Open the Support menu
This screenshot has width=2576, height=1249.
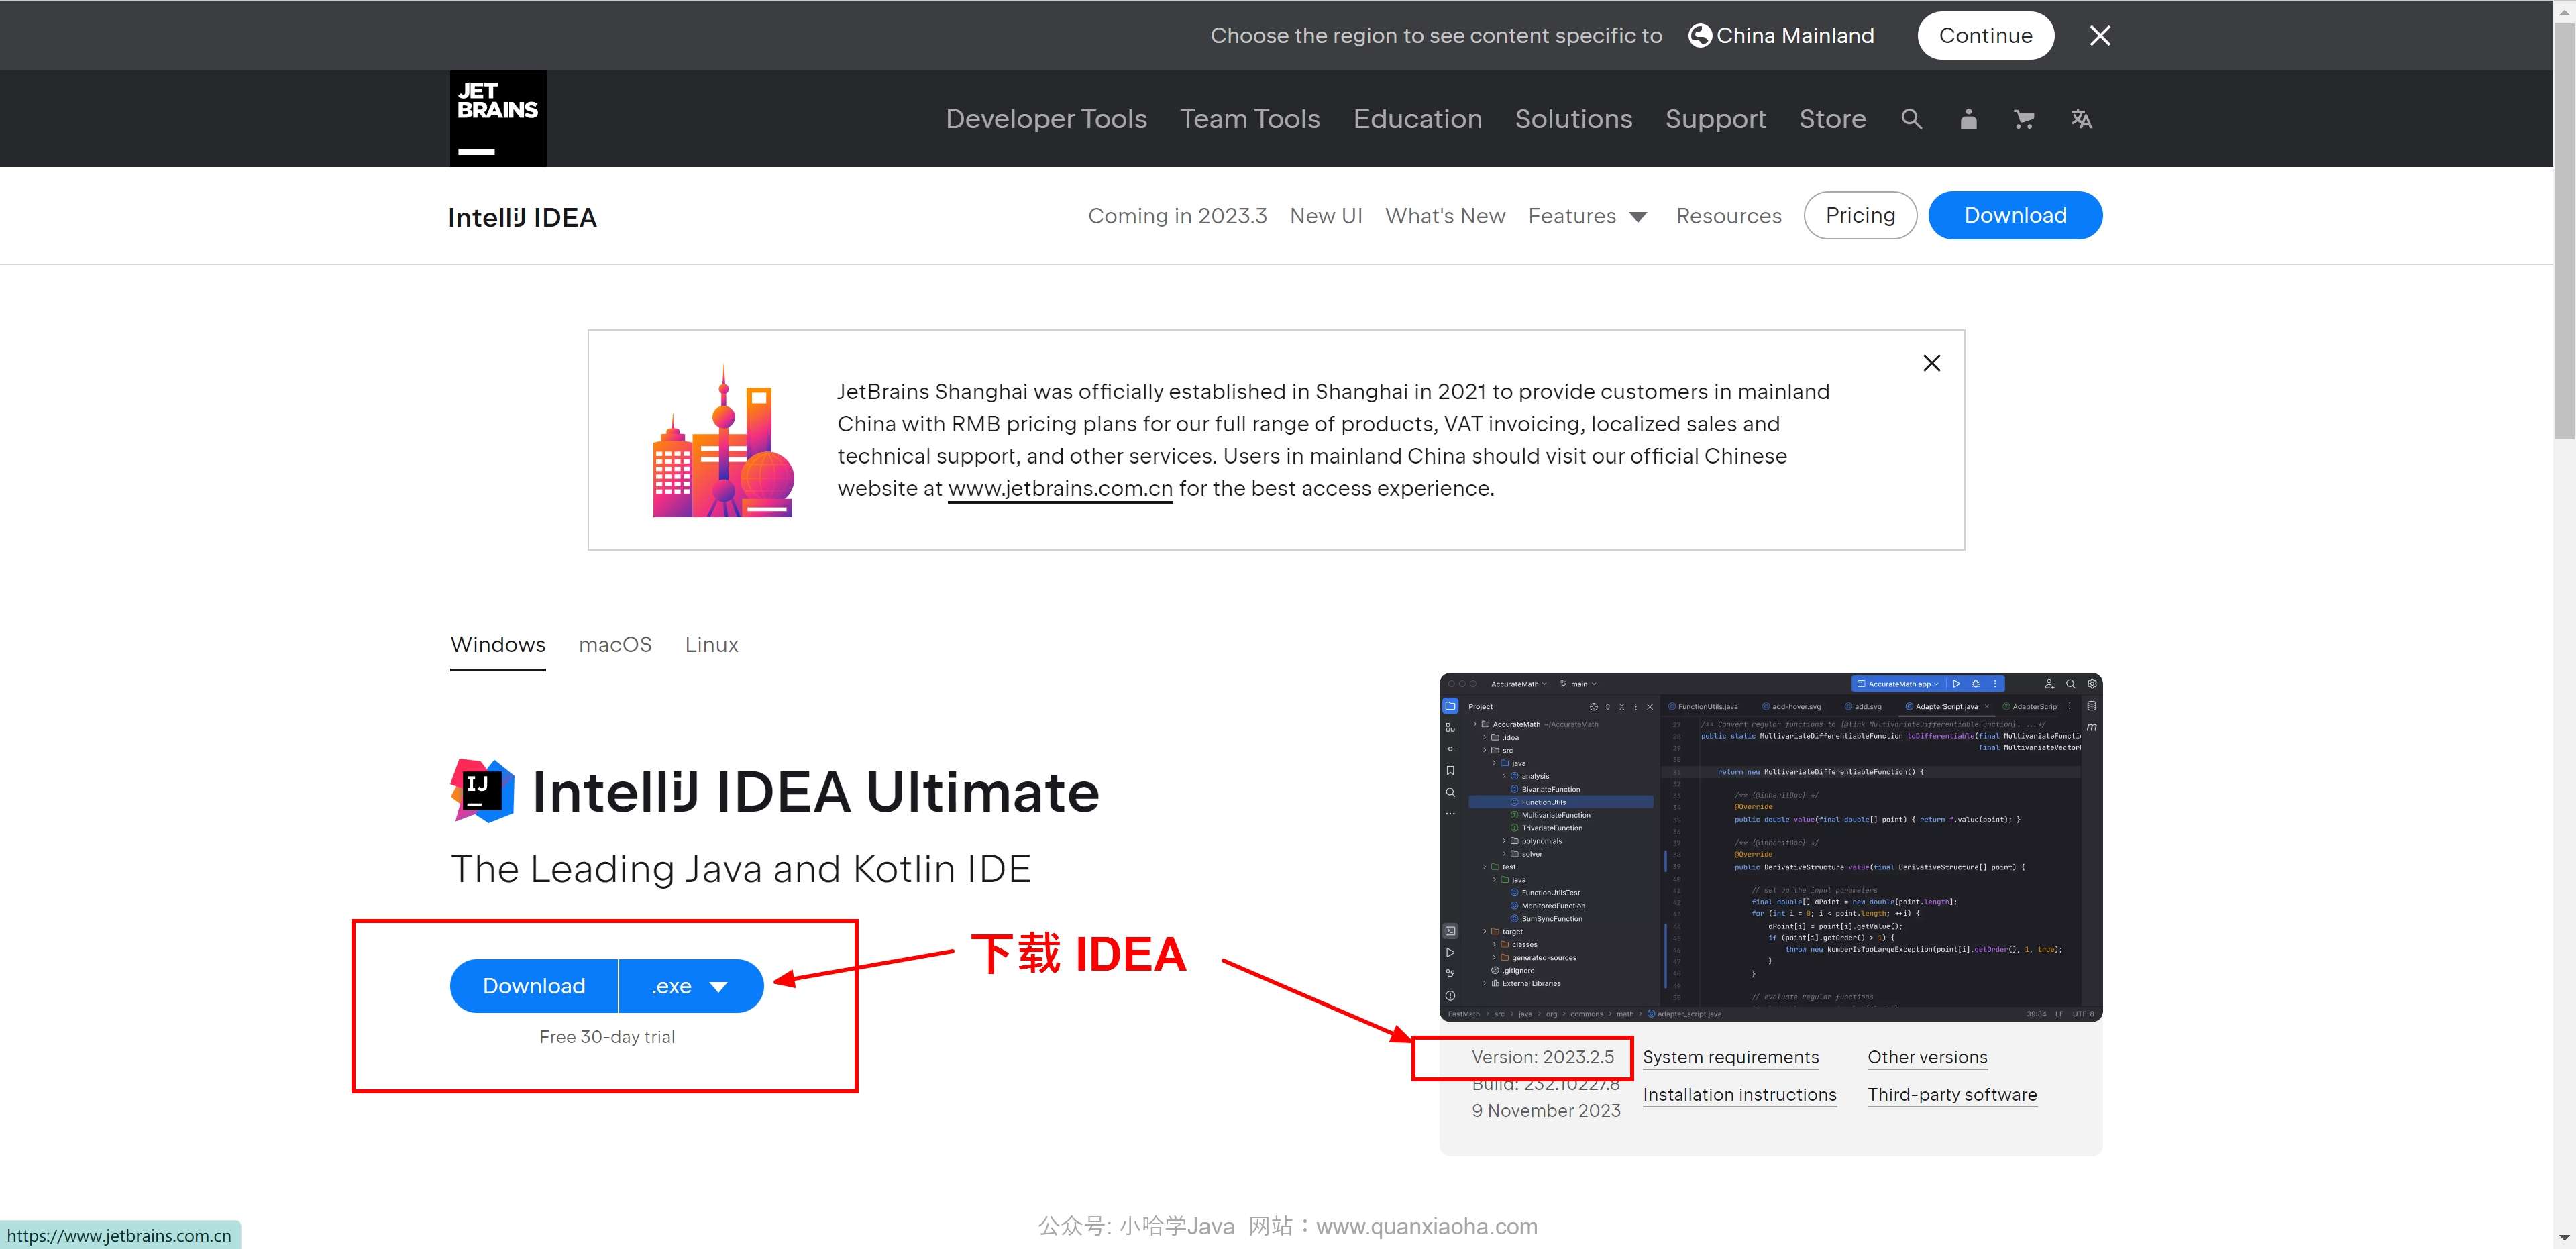coord(1715,119)
